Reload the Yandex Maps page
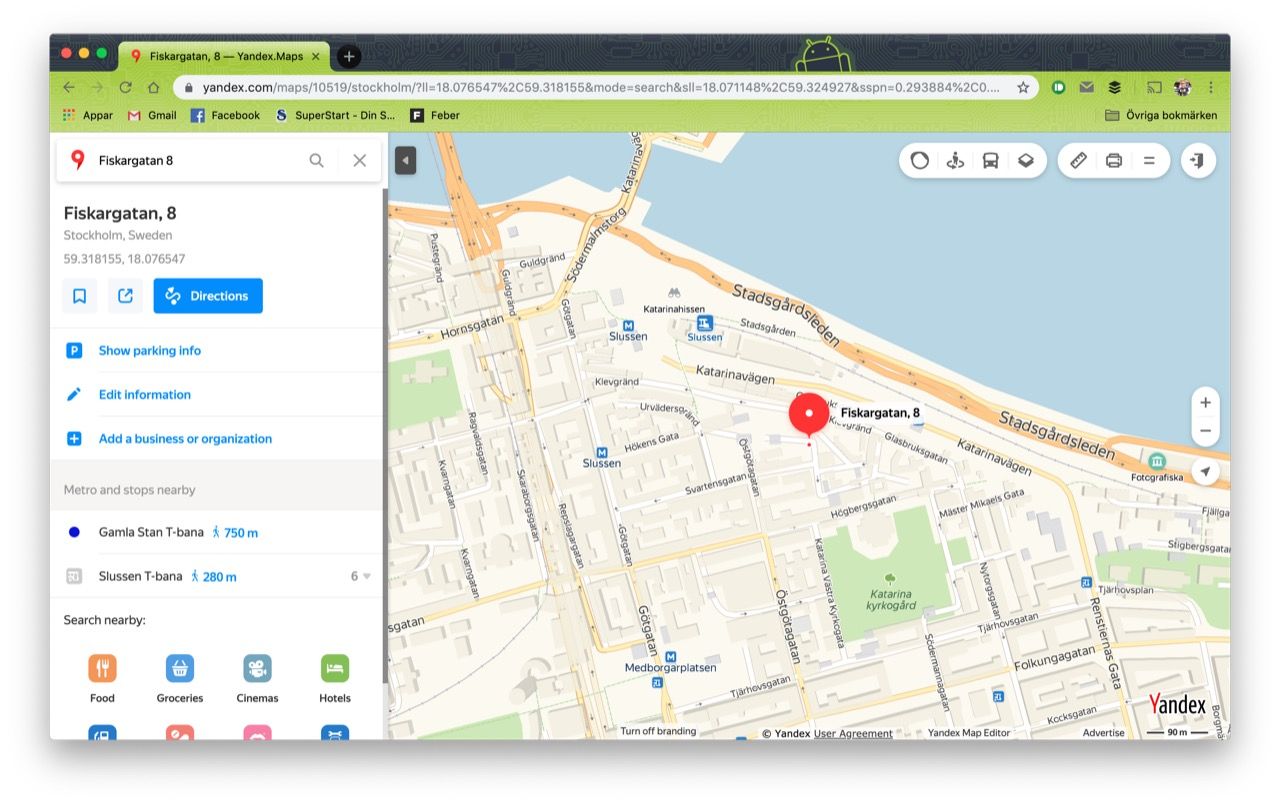The image size is (1280, 805). pyautogui.click(x=125, y=87)
